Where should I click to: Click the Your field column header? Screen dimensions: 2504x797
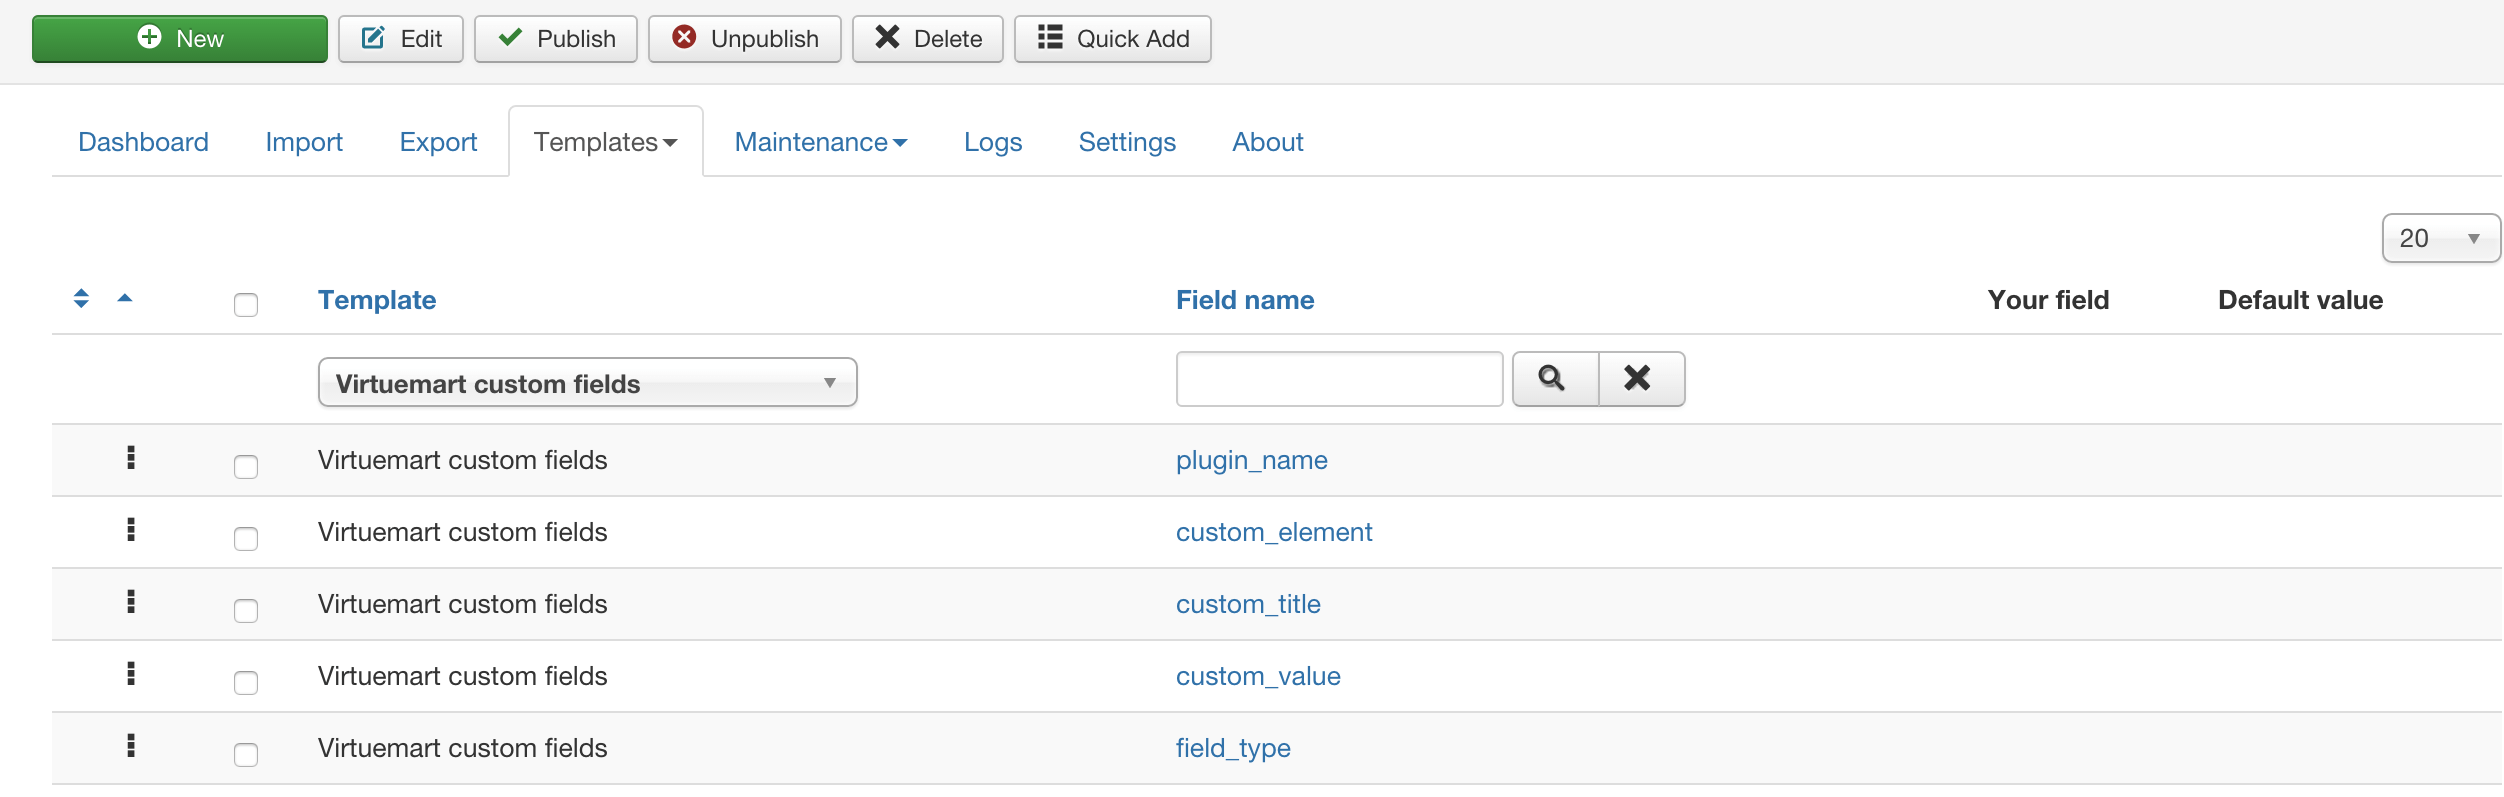tap(2048, 300)
